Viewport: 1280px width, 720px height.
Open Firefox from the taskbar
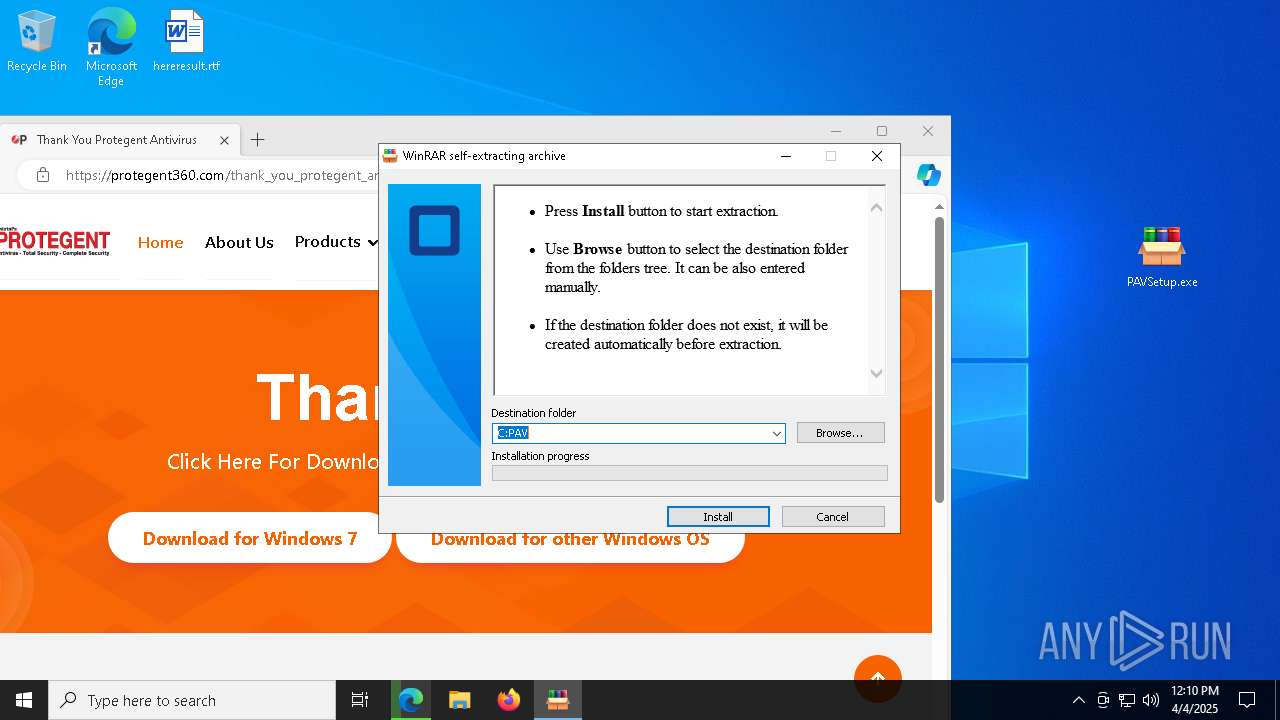(x=509, y=700)
